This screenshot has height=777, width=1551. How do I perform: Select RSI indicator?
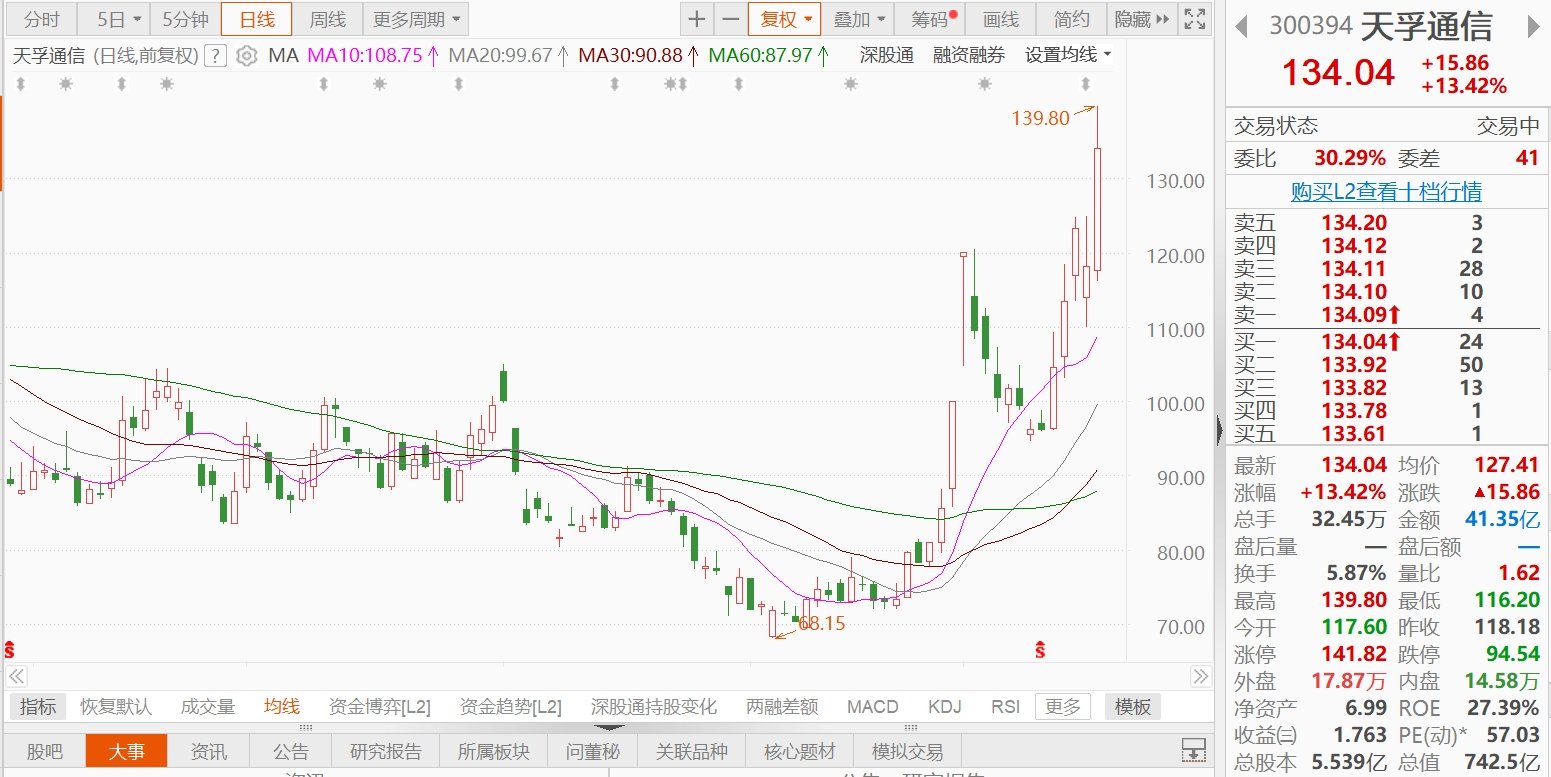pos(1005,707)
